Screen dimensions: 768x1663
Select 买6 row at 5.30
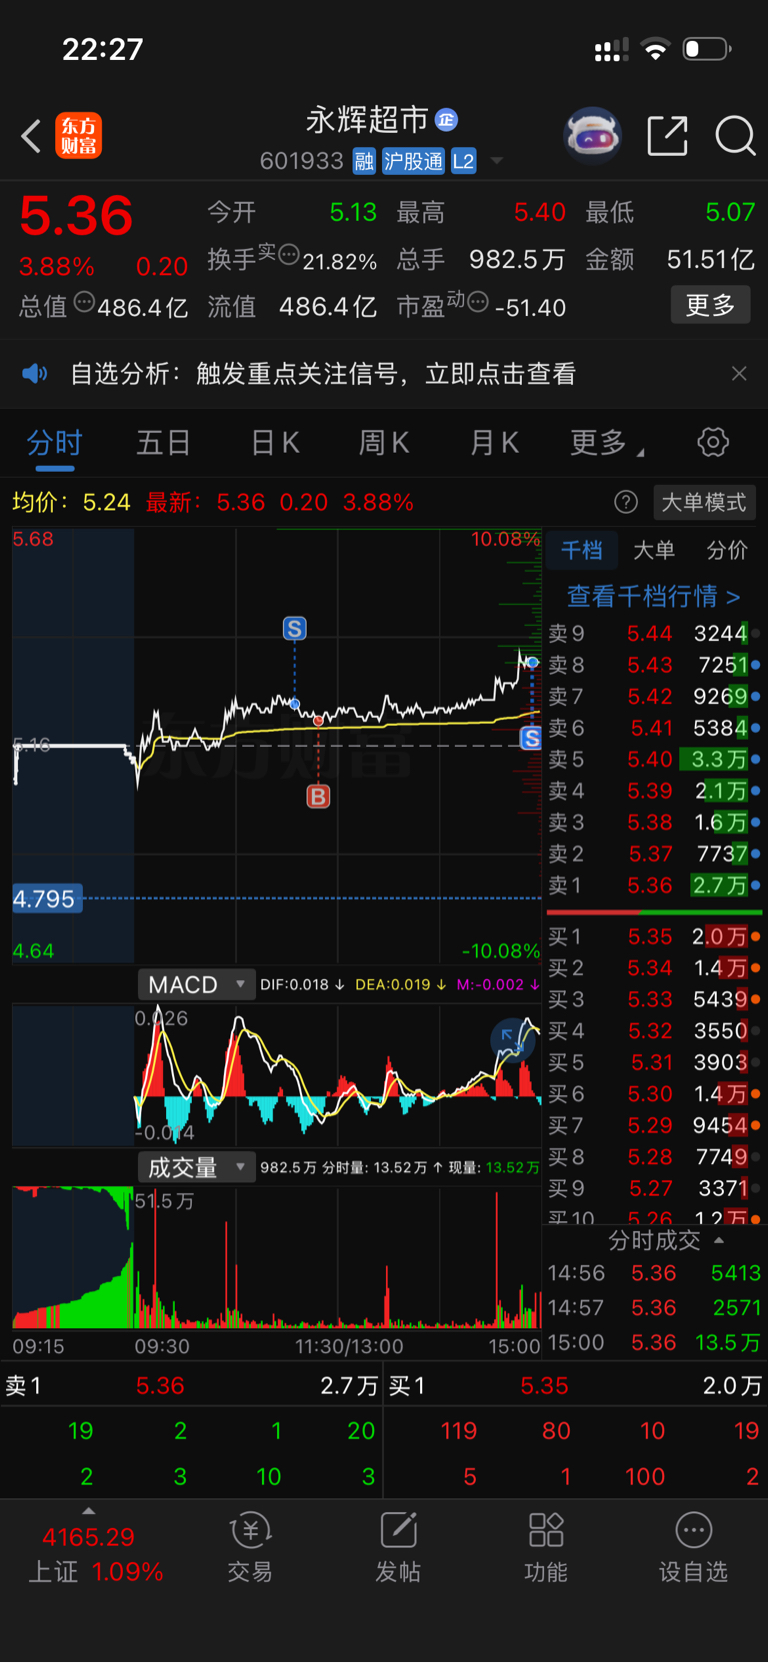(654, 1094)
